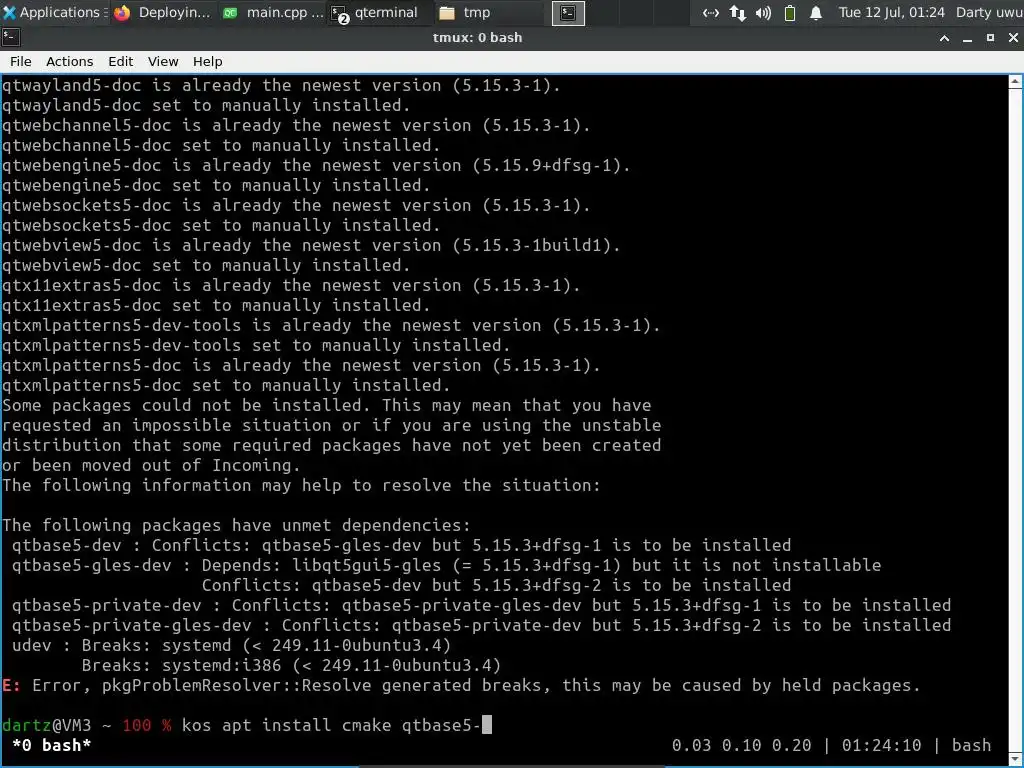Click the 'qtwebengine5-doc is already the newest version' line
This screenshot has width=1024, height=768.
(x=316, y=165)
